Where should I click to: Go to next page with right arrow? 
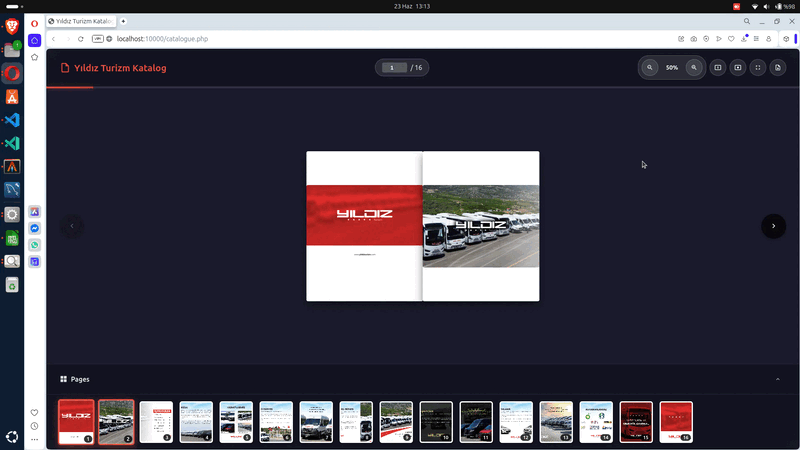point(773,226)
